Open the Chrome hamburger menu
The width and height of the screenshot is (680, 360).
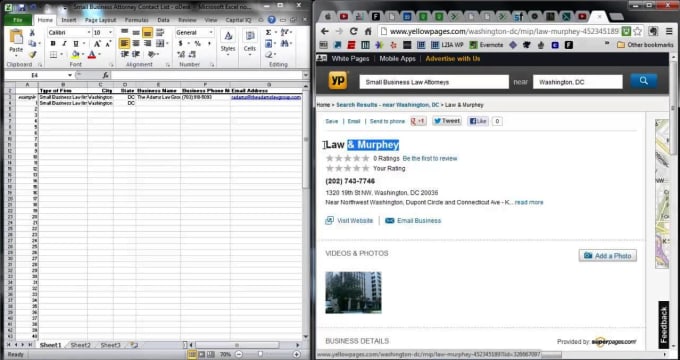(x=670, y=31)
